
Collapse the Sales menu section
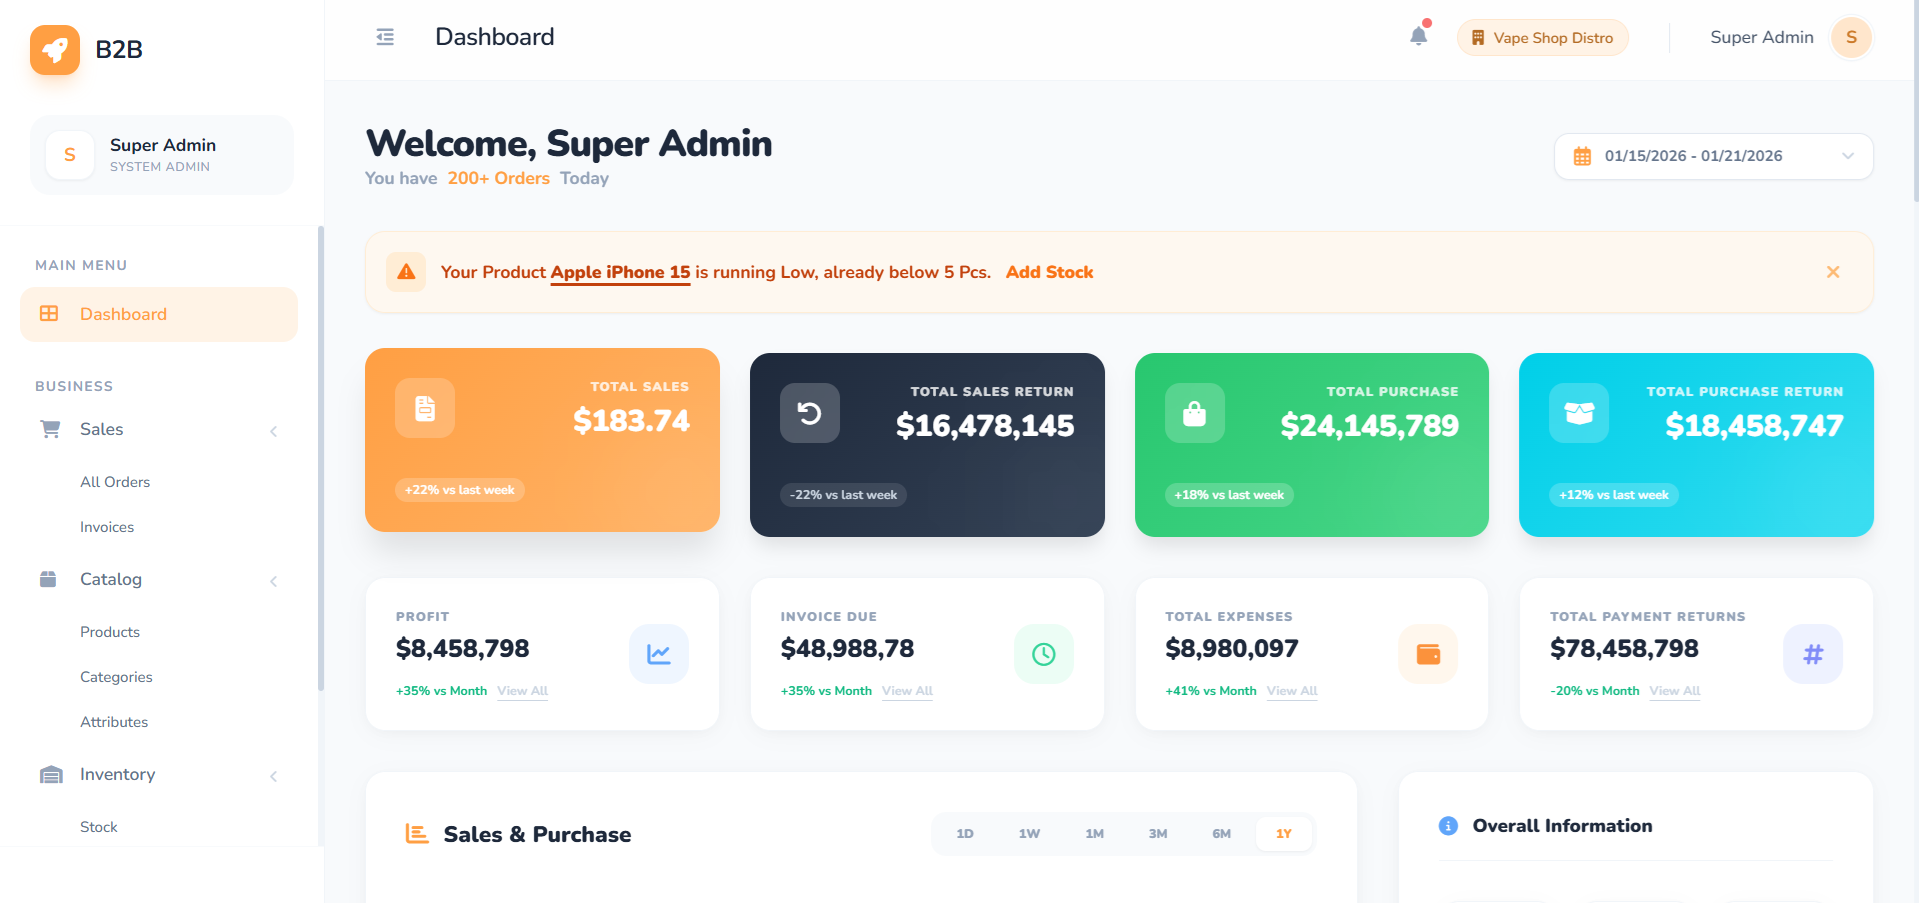point(273,431)
